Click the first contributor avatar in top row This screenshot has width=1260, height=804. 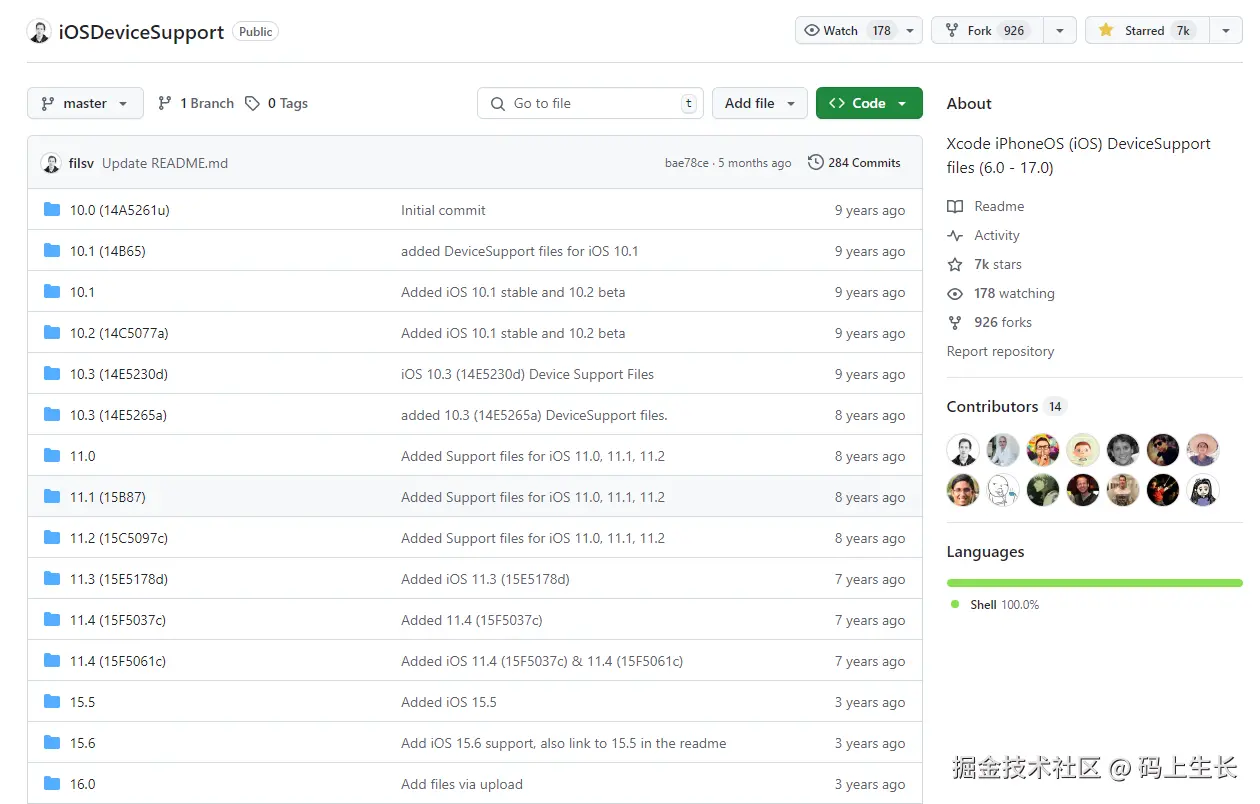point(963,450)
